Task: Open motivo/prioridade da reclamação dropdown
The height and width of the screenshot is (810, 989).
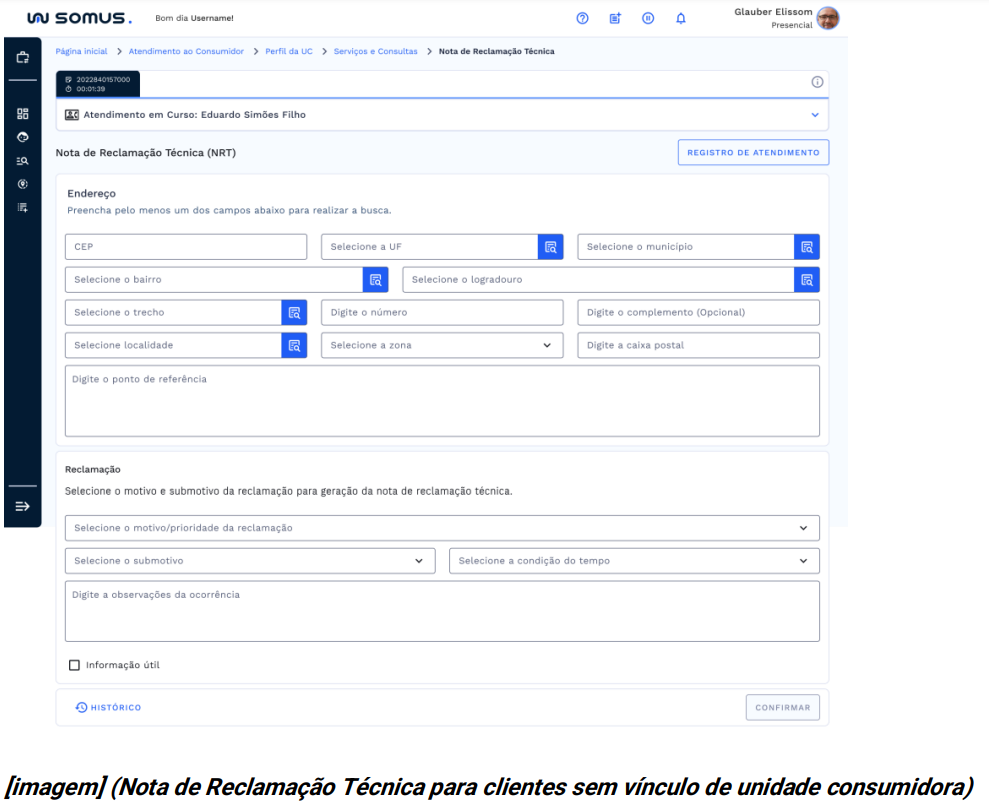Action: [442, 528]
